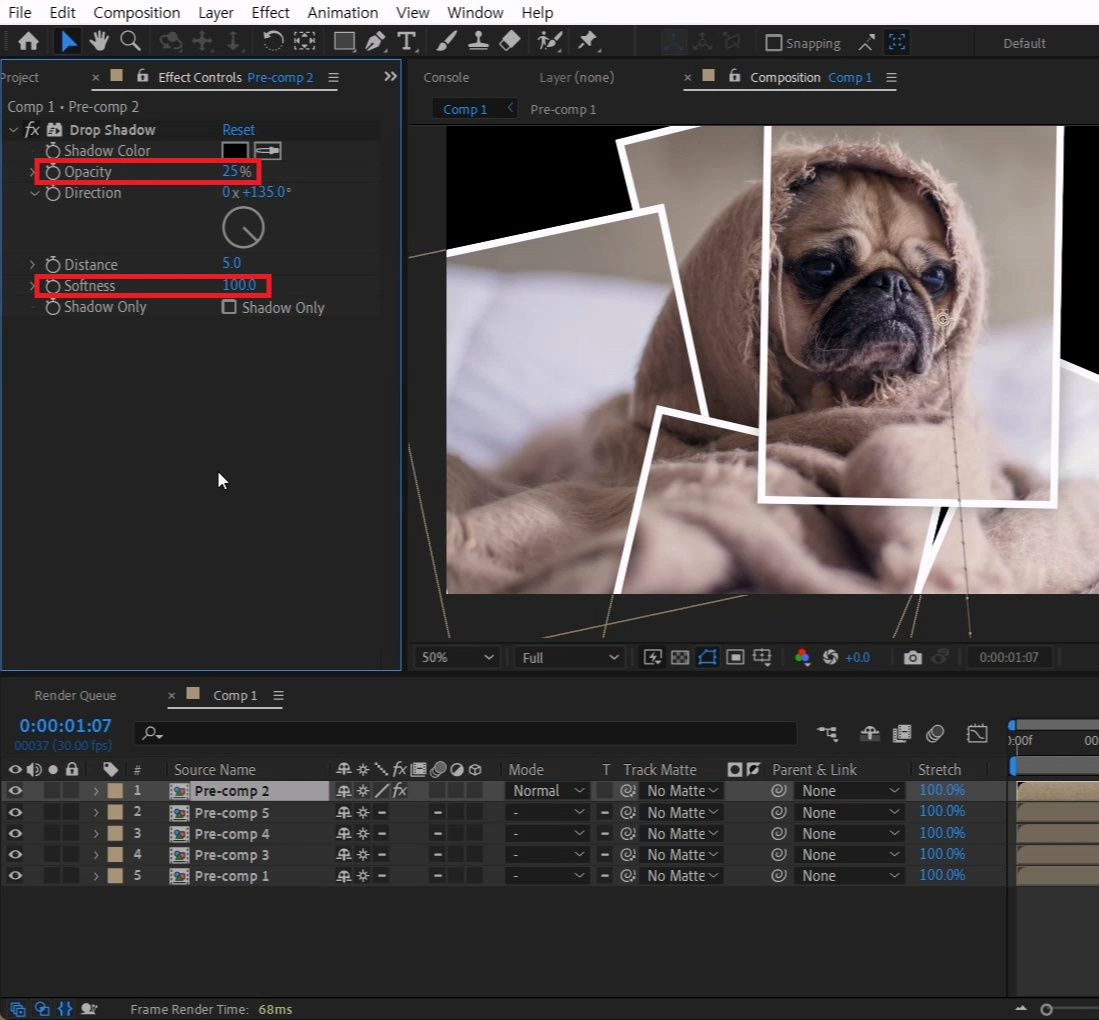This screenshot has width=1099, height=1020.
Task: Toggle mask and shape path visibility
Action: click(707, 658)
